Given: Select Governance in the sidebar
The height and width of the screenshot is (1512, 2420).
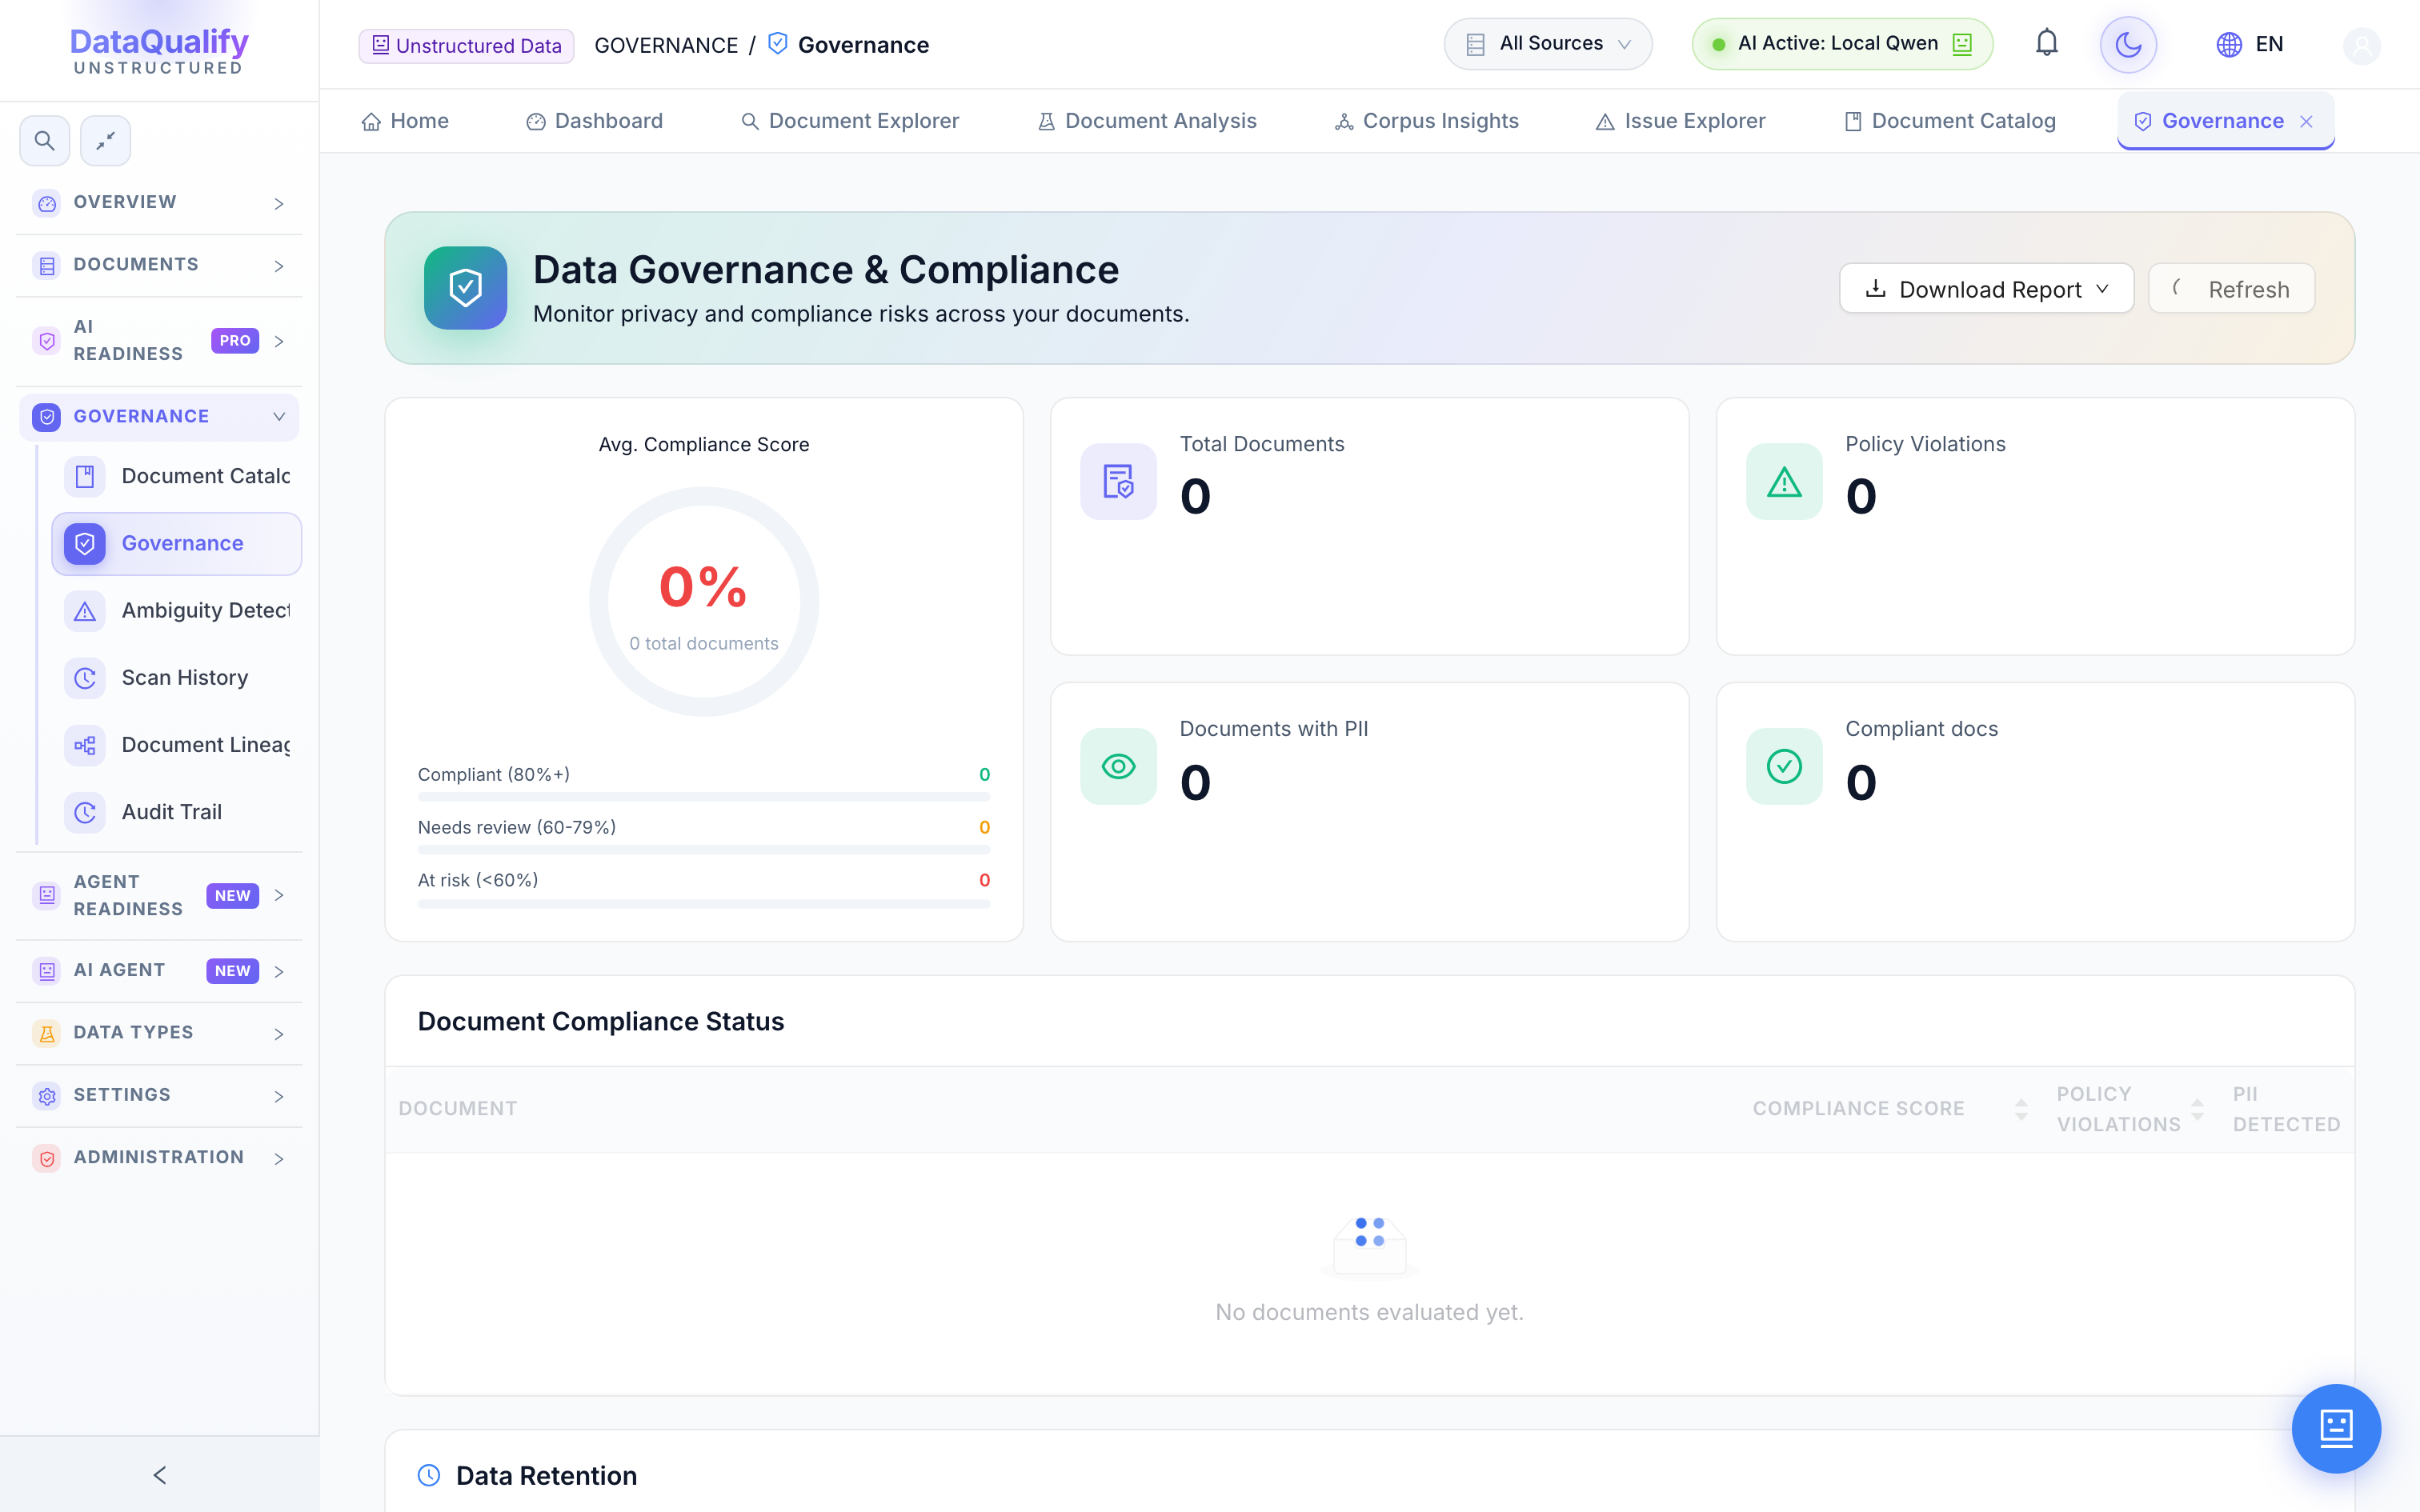Looking at the screenshot, I should pos(177,544).
